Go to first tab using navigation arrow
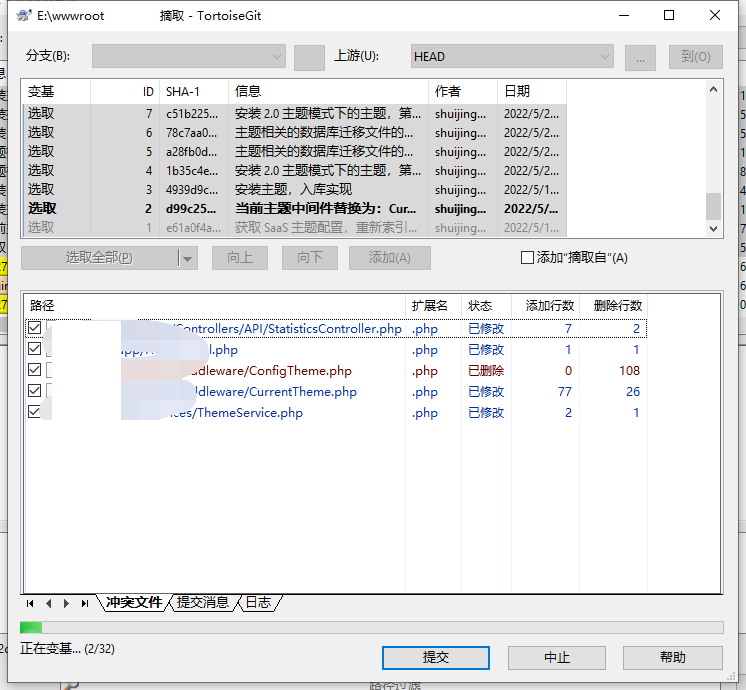Screen dimensions: 746x690 pyautogui.click(x=30, y=603)
